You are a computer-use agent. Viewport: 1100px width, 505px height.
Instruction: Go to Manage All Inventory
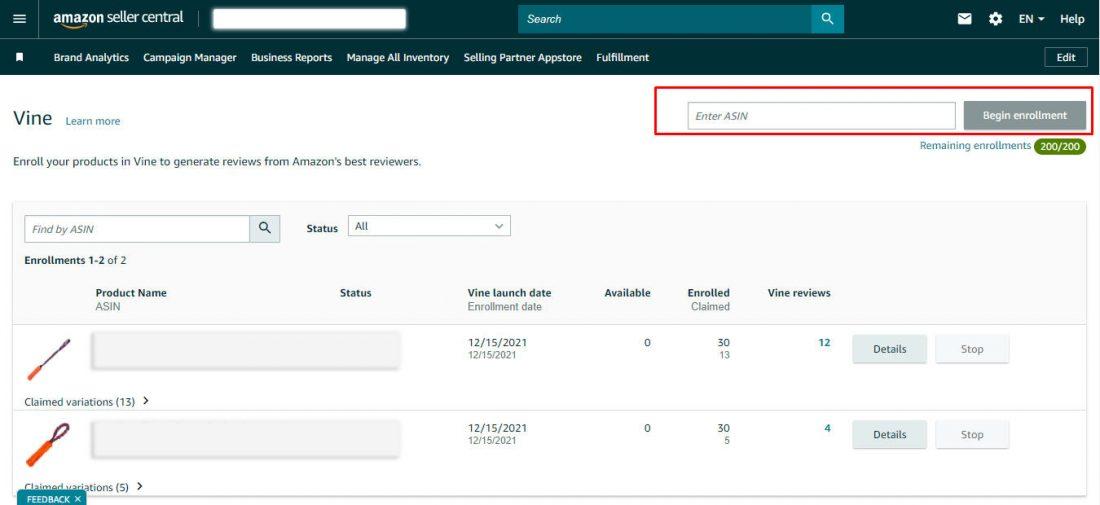pos(397,58)
